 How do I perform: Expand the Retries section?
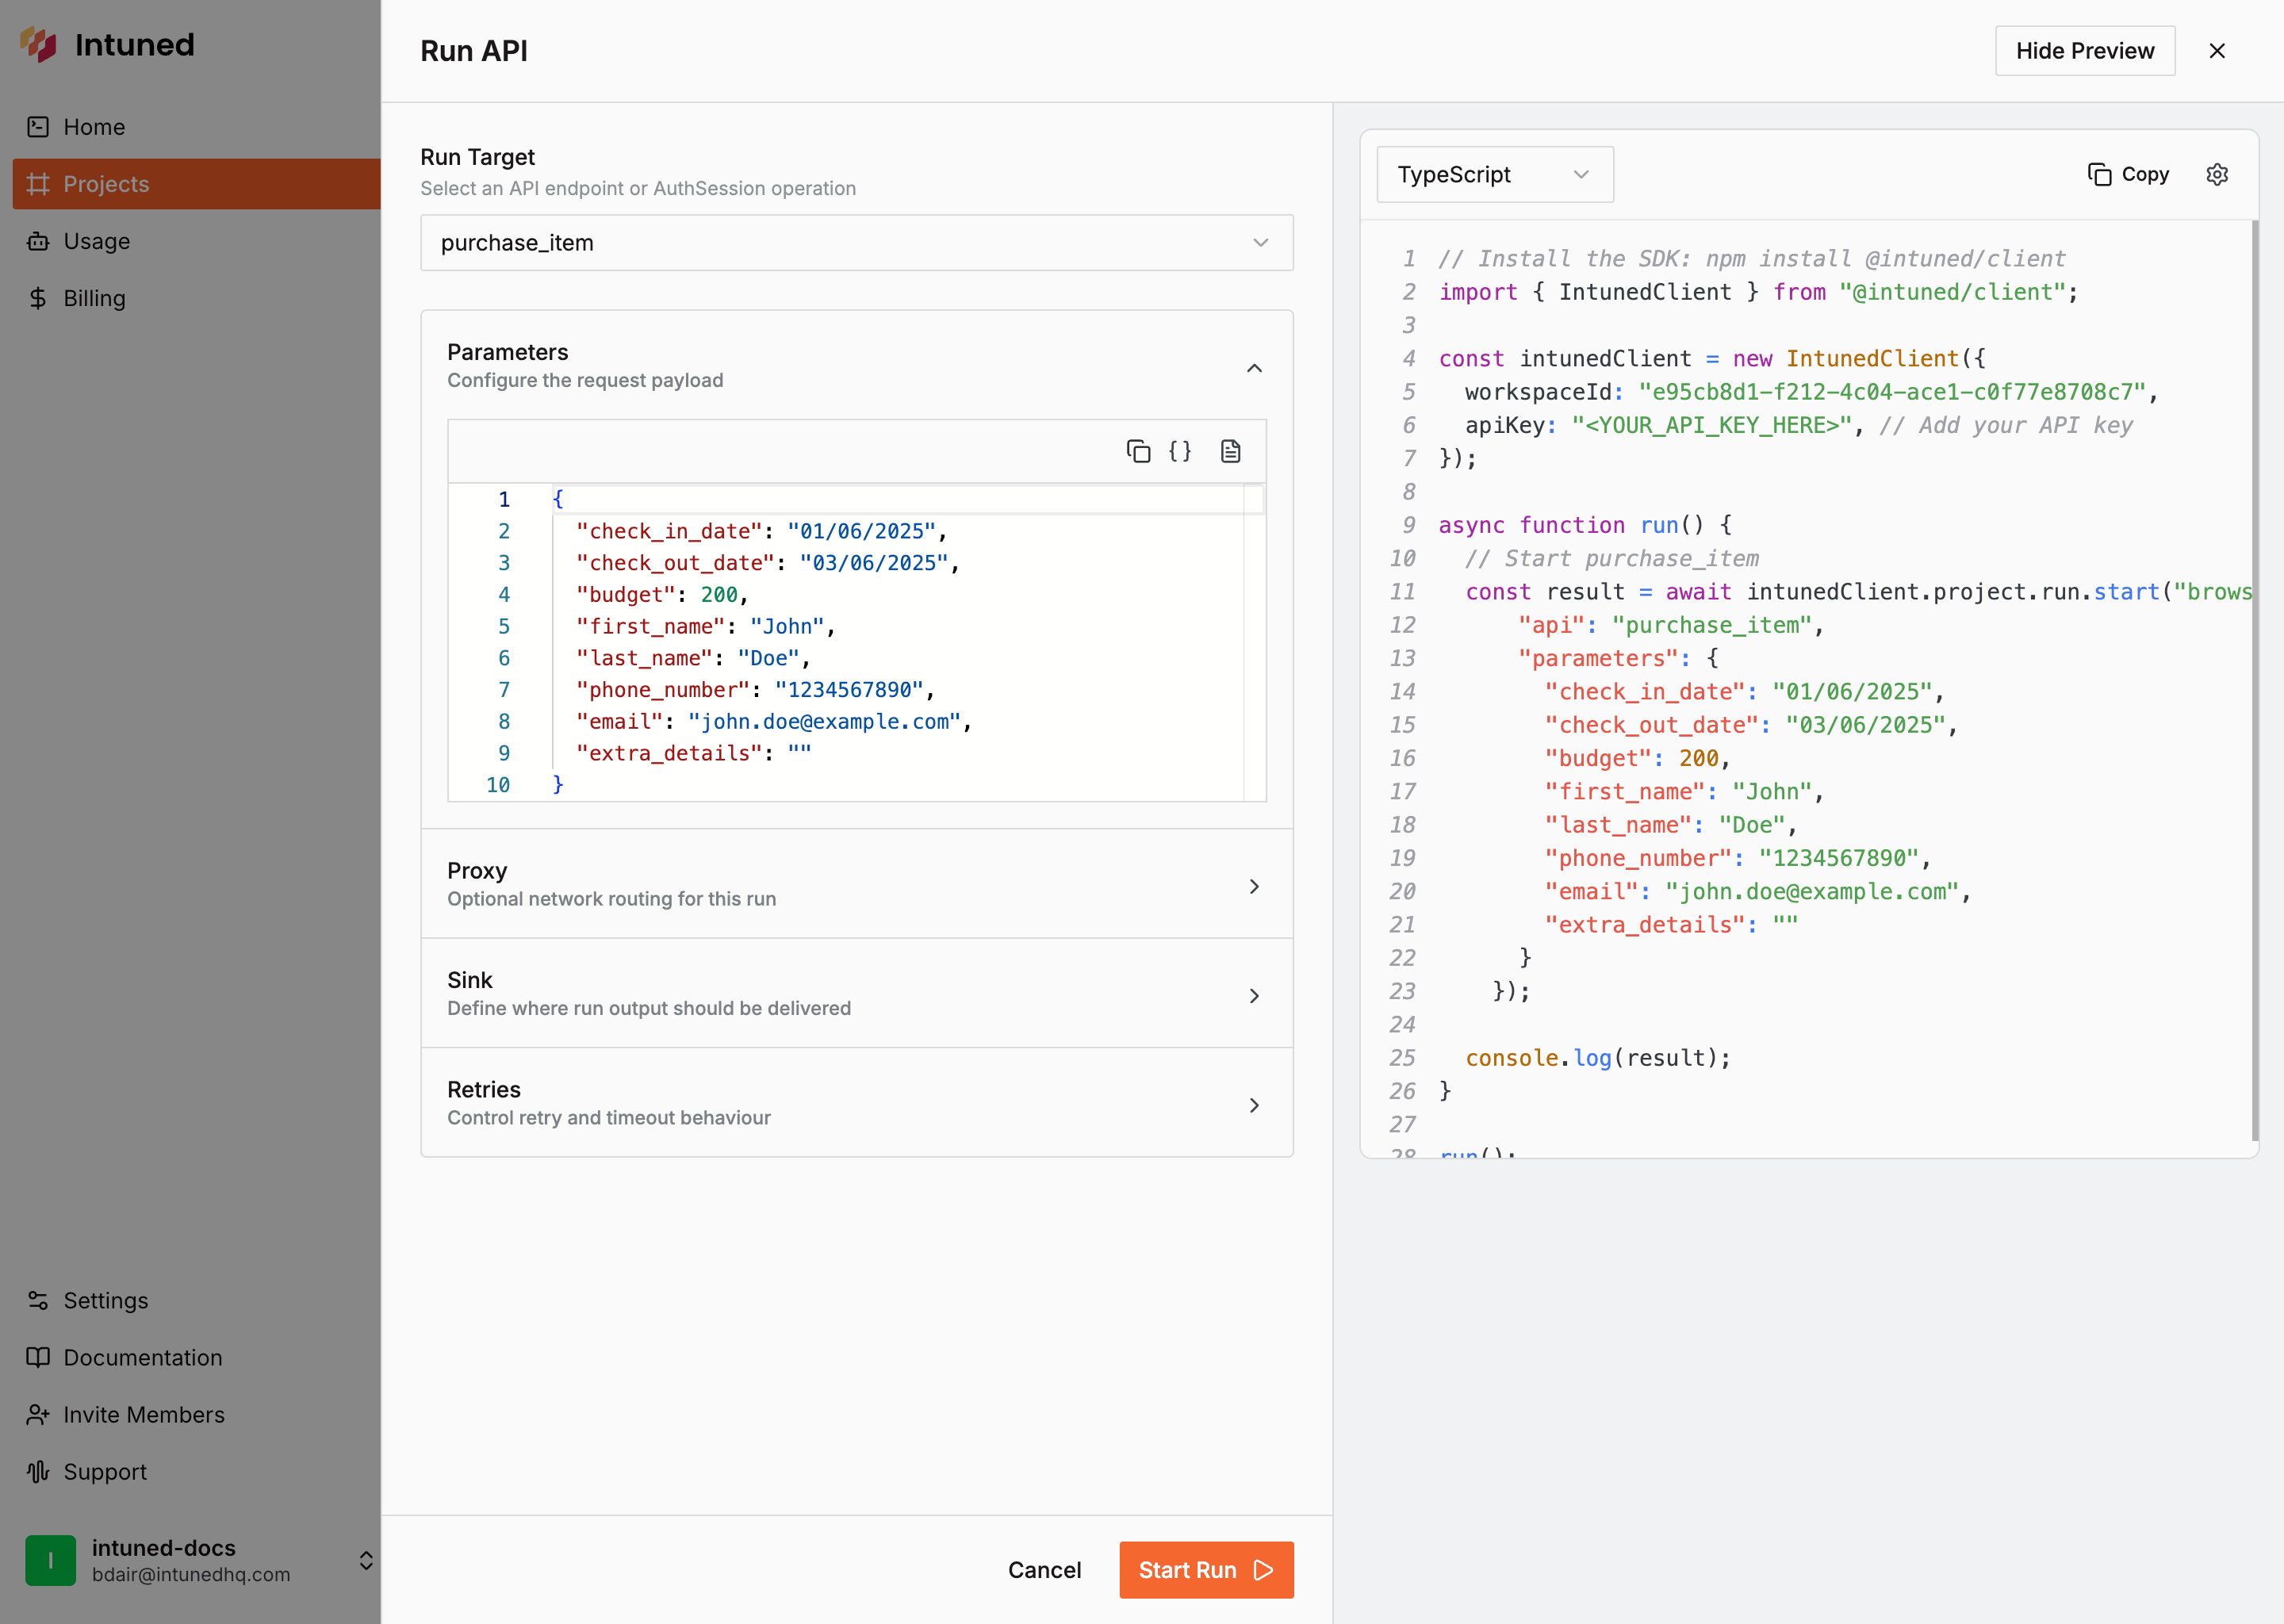(x=857, y=1102)
